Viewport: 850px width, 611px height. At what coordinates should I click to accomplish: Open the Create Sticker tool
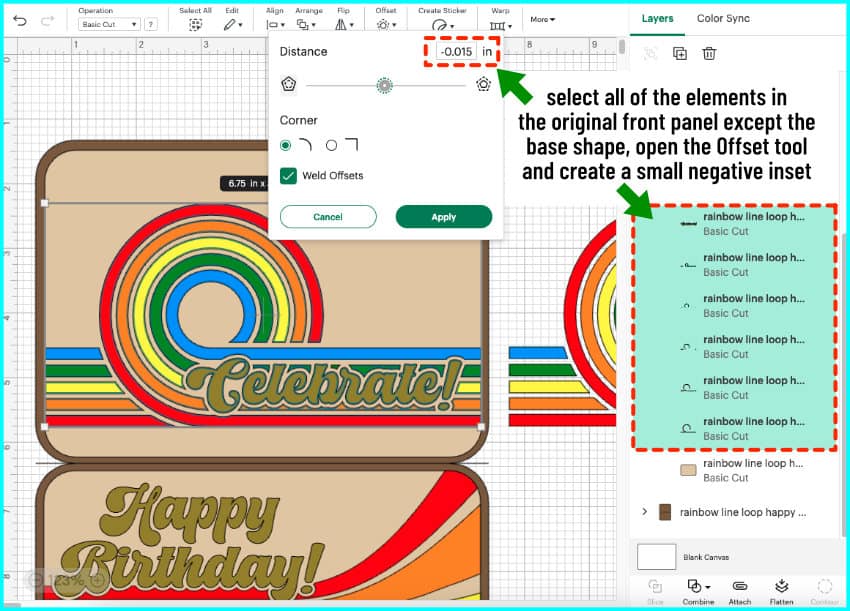[x=442, y=25]
